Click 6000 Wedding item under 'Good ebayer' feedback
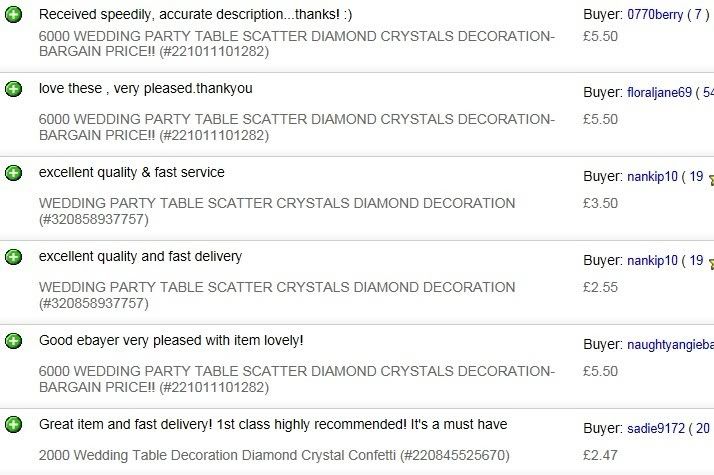 pos(296,379)
